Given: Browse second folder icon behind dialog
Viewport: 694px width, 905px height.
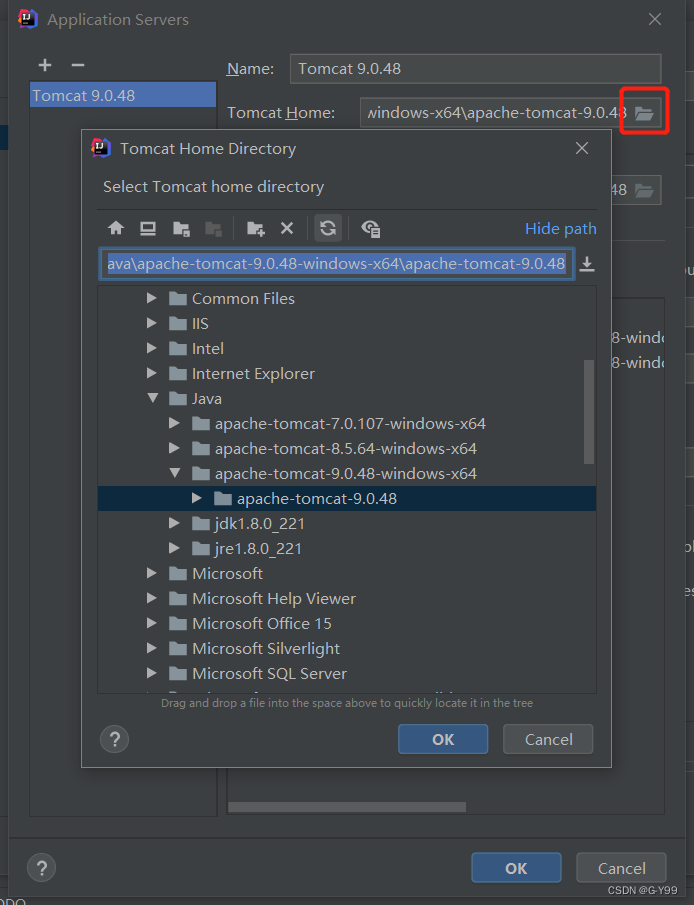Looking at the screenshot, I should tap(644, 190).
